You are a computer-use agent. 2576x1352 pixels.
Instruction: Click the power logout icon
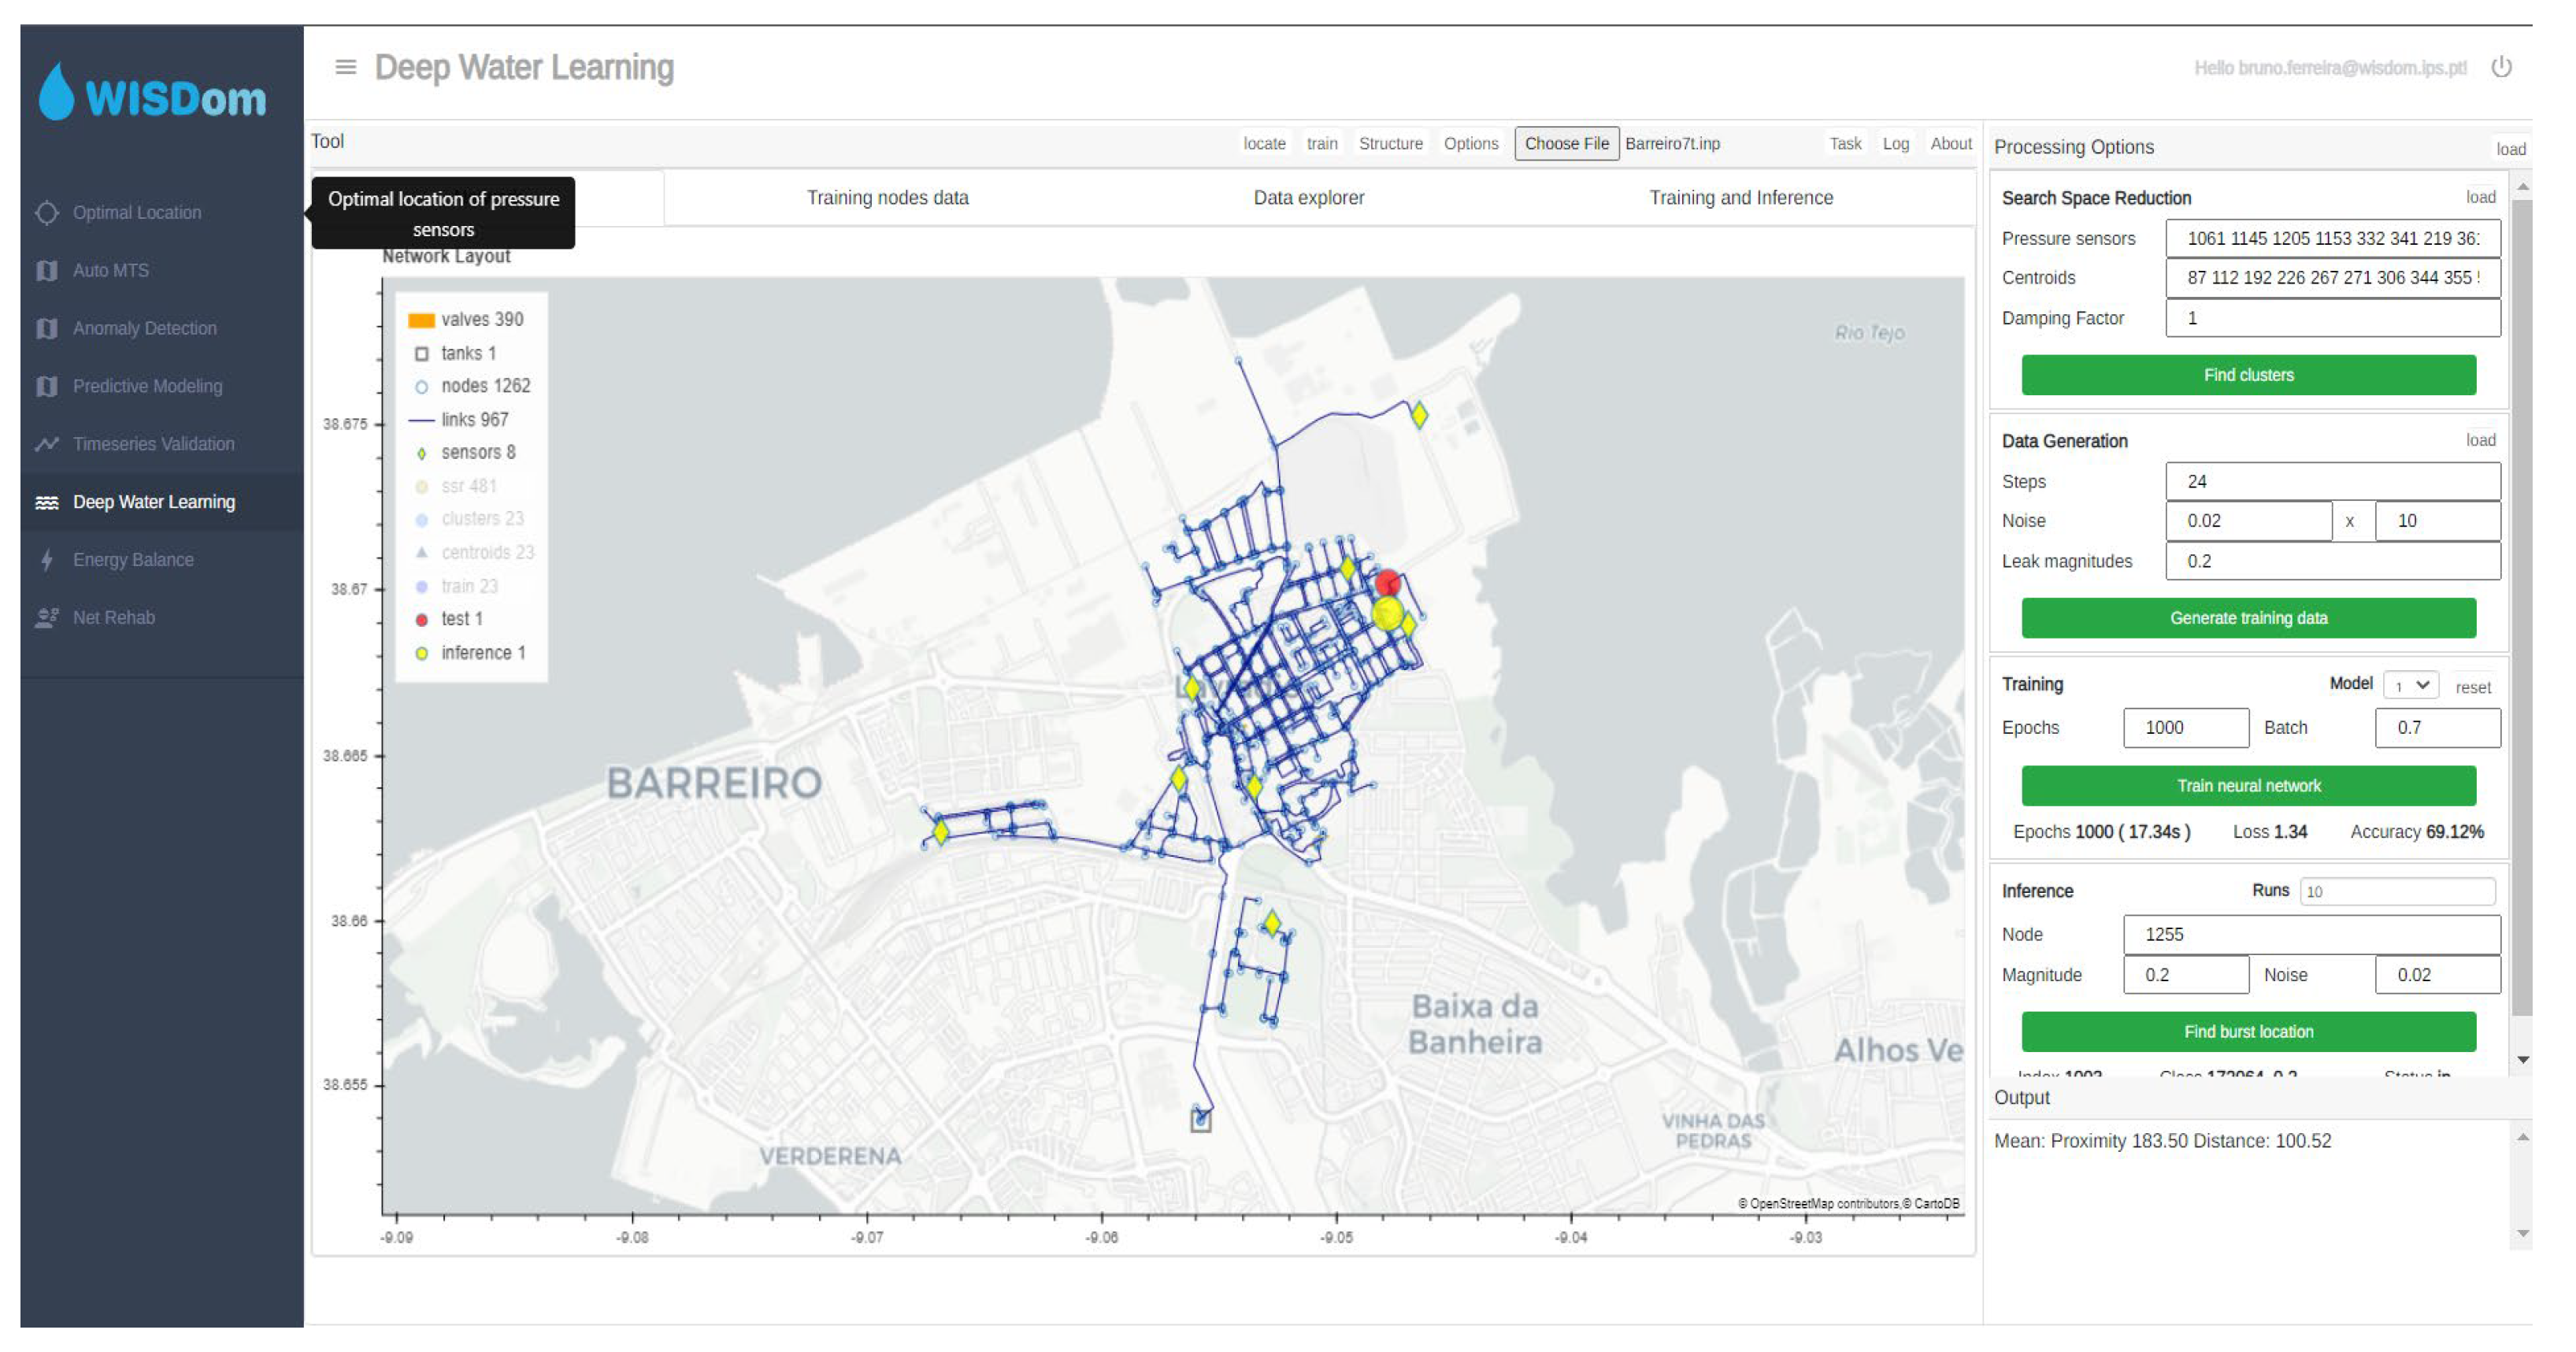(2501, 67)
